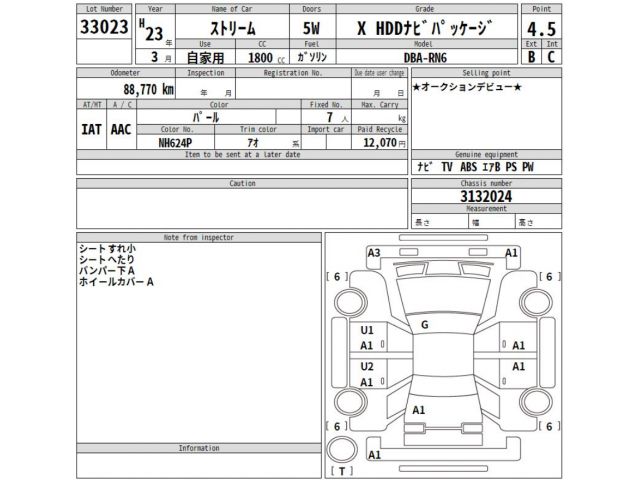This screenshot has height=480, width=640.
Task: Click the air conditioning value AAC
Action: tap(121, 130)
